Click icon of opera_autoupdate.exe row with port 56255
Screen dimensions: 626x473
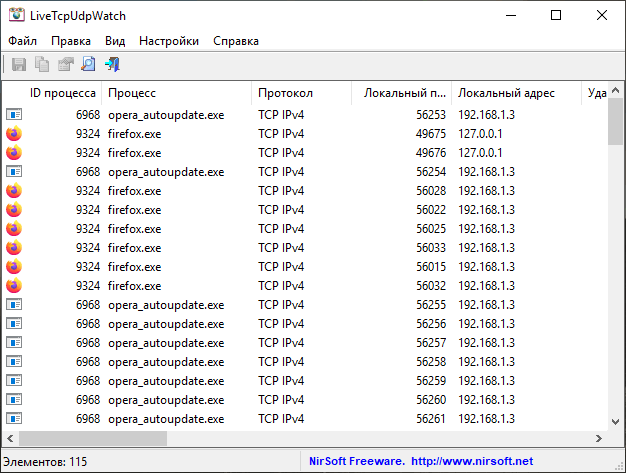pyautogui.click(x=14, y=305)
